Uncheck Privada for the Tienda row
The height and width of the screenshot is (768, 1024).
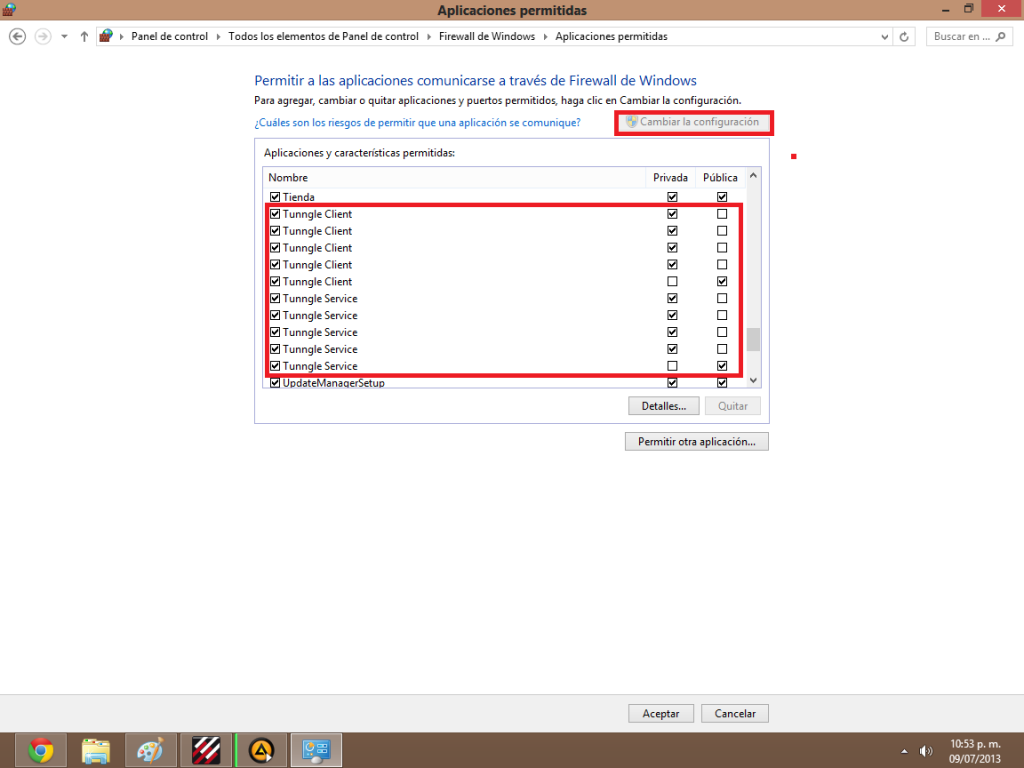pyautogui.click(x=672, y=197)
